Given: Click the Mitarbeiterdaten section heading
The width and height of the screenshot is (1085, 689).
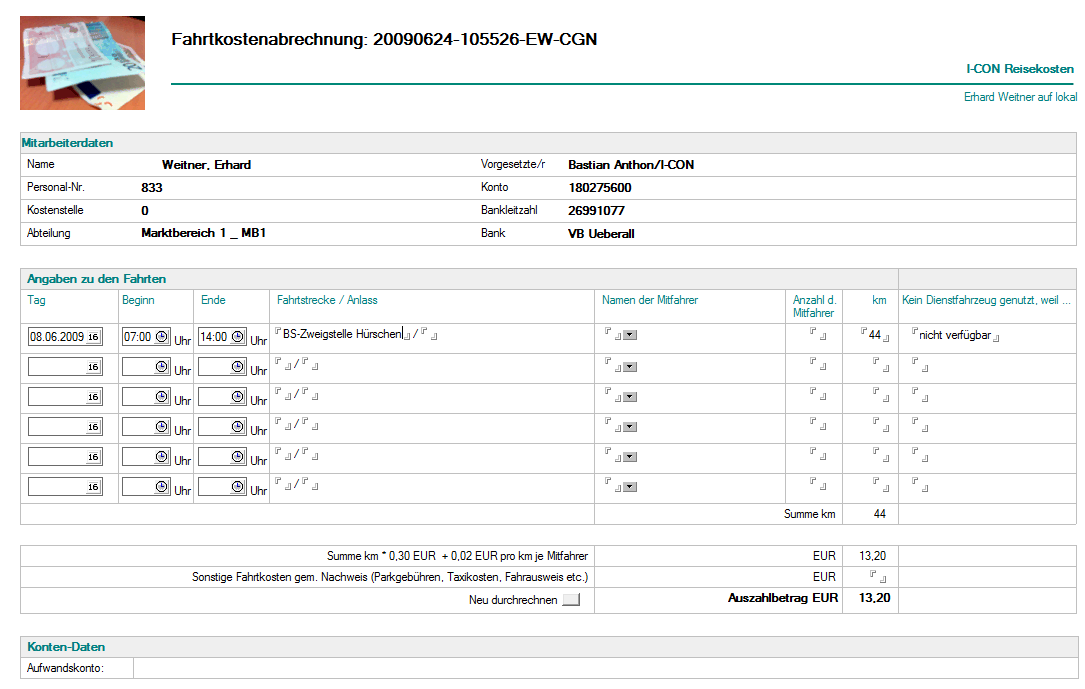Looking at the screenshot, I should [x=67, y=143].
